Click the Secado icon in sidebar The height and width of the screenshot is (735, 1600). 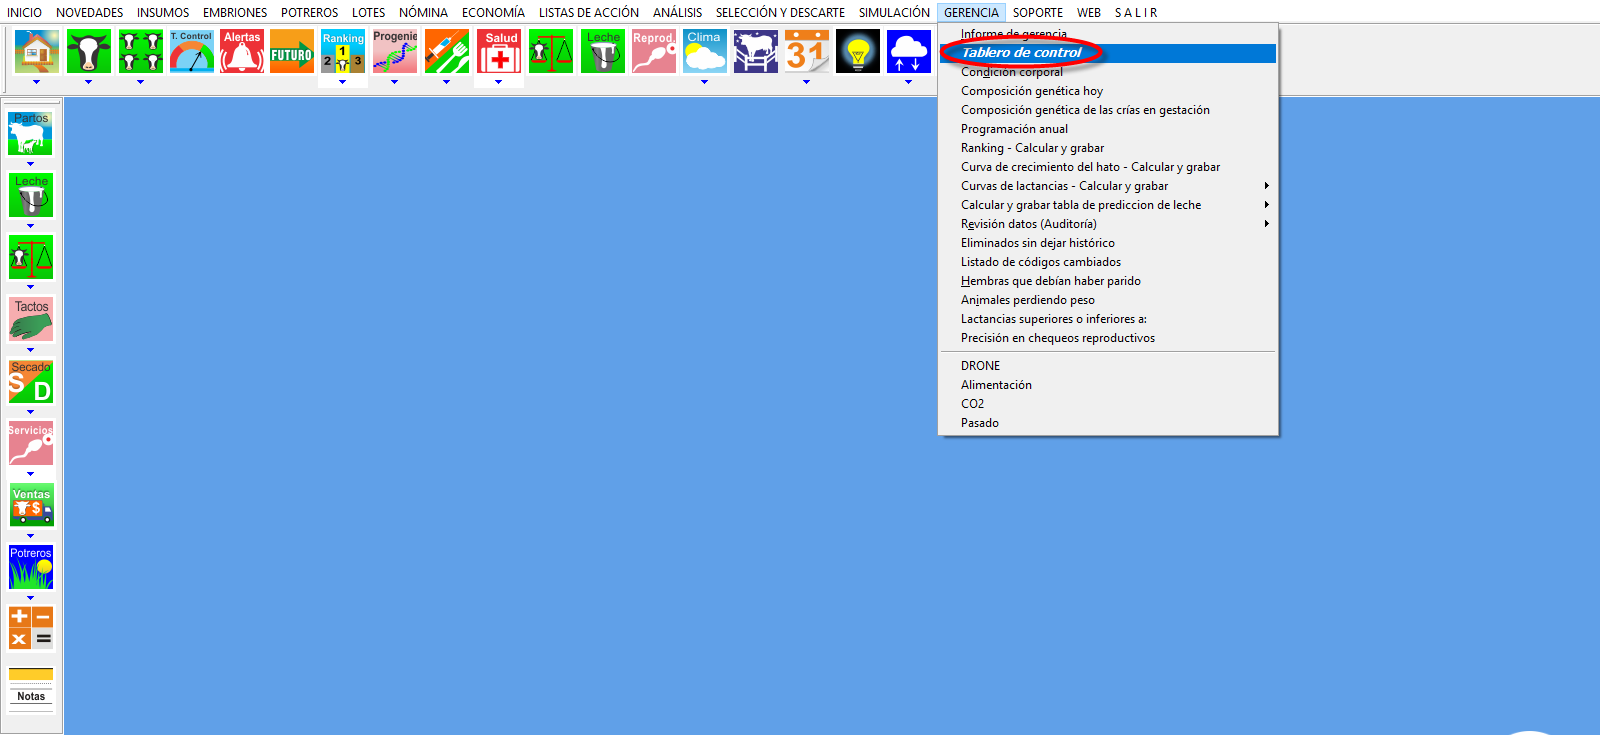coord(31,382)
